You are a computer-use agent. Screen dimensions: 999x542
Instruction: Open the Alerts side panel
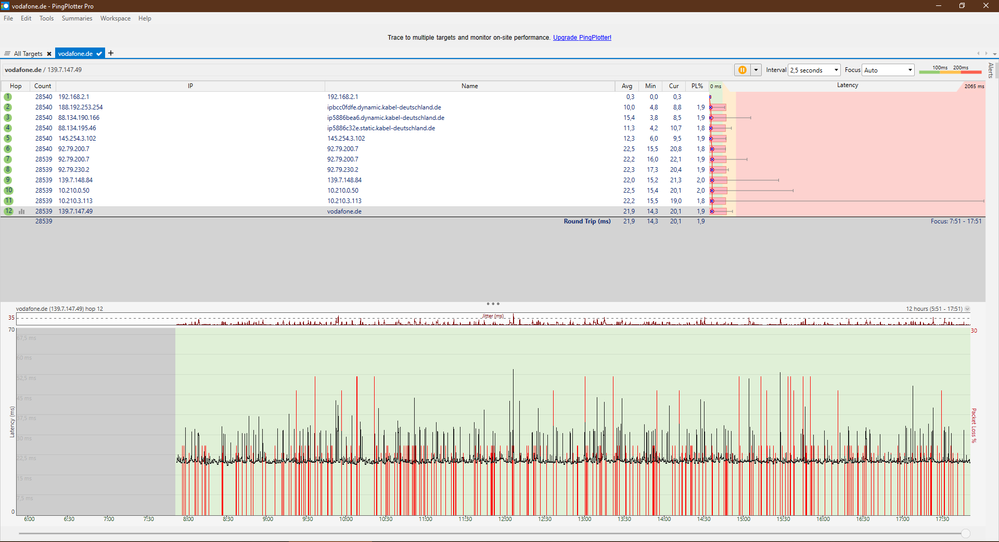coord(990,70)
